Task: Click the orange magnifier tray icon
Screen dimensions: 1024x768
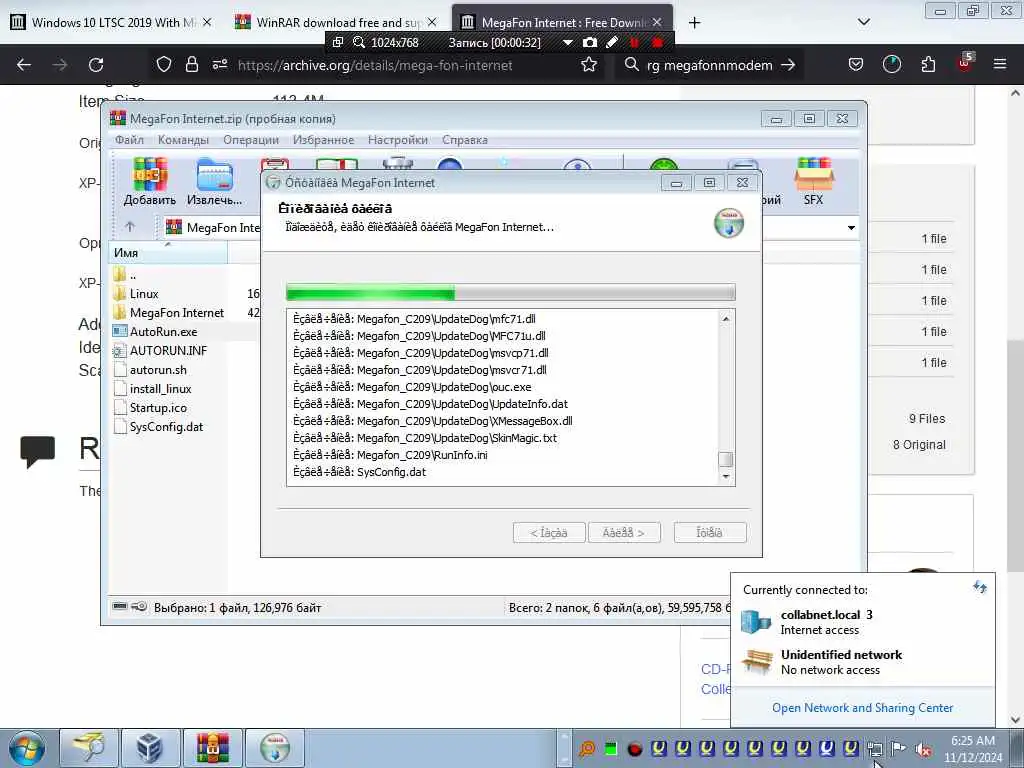Action: point(587,749)
